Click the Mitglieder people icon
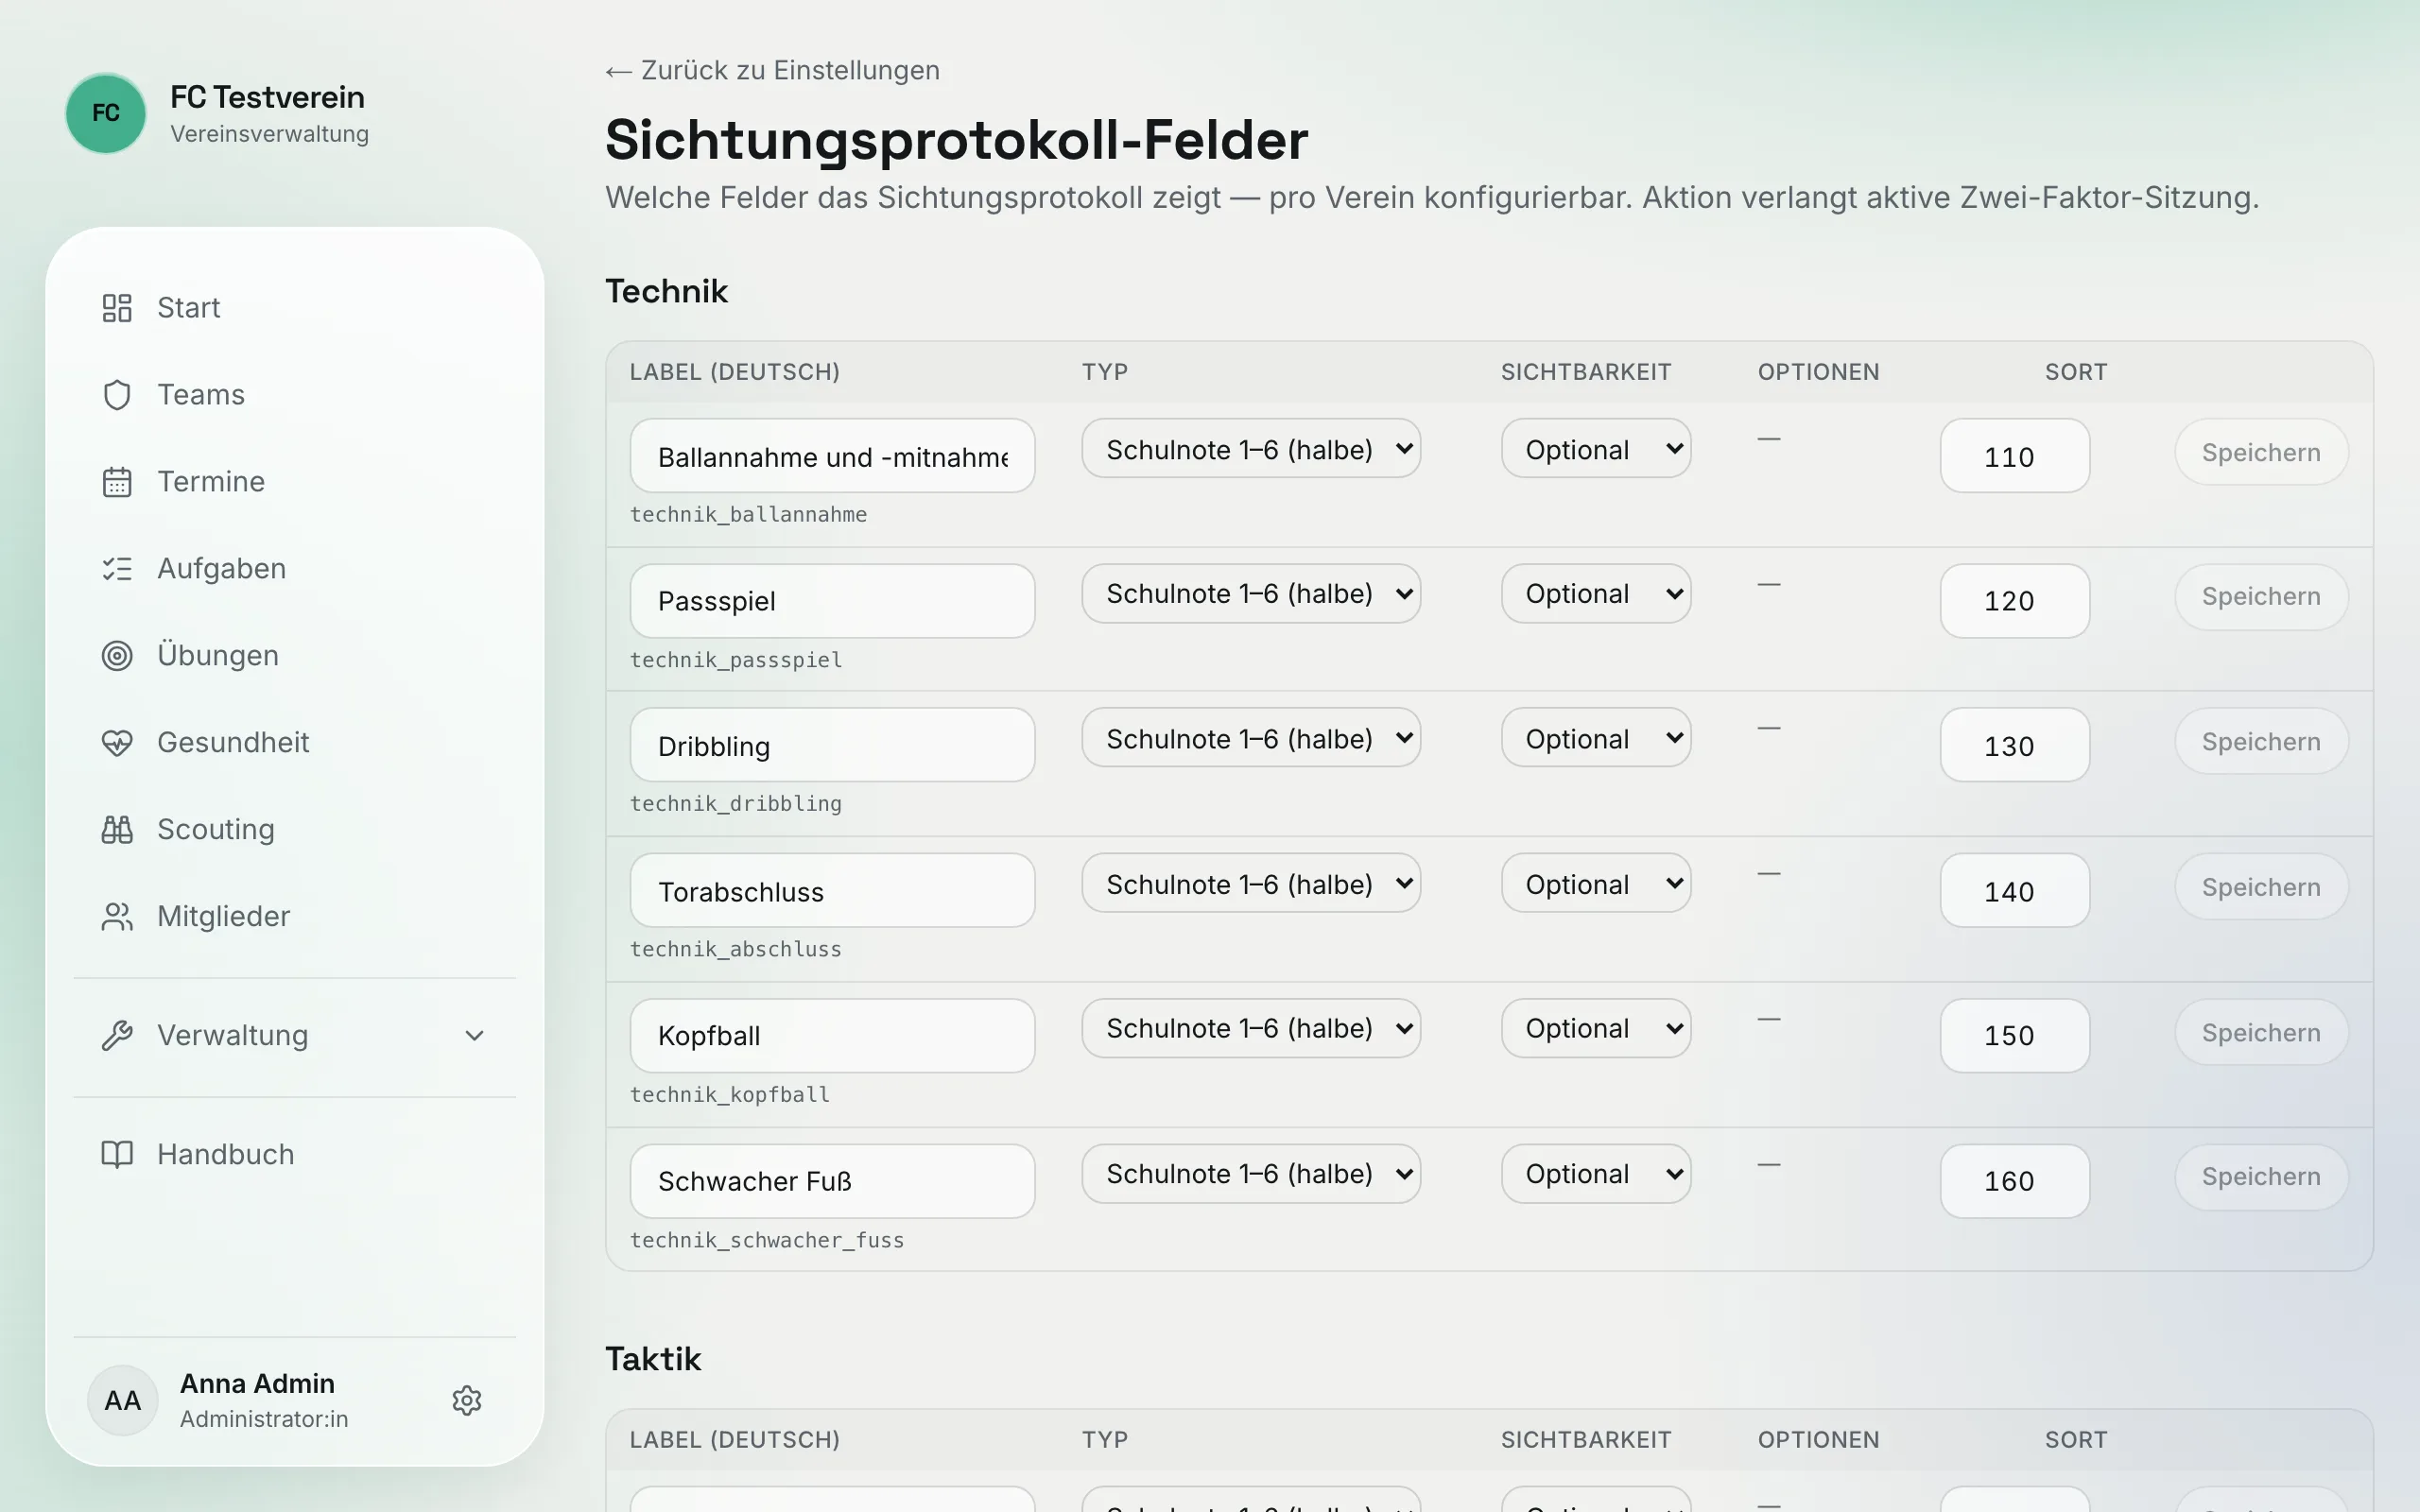Screen dimensions: 2420x1512 (117, 917)
